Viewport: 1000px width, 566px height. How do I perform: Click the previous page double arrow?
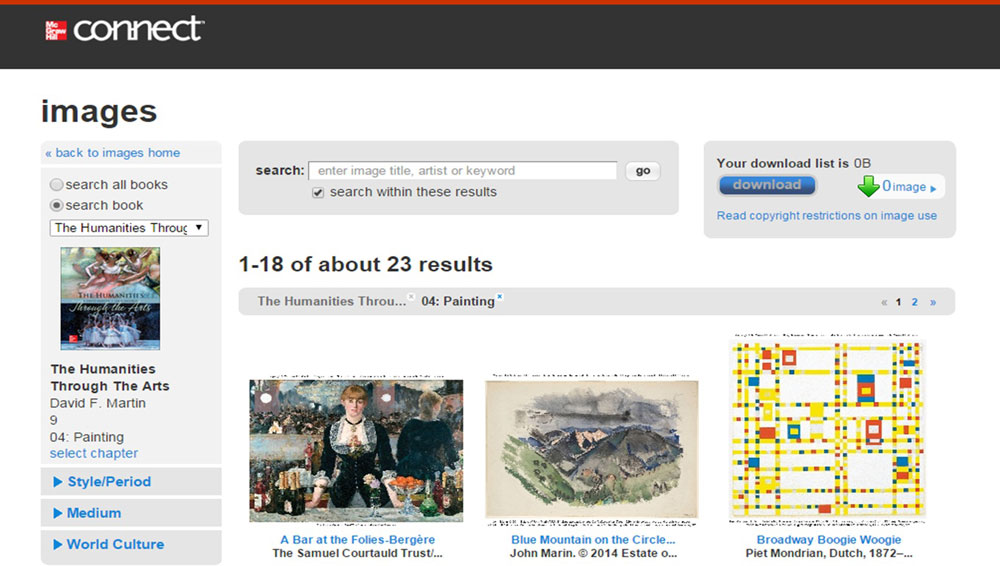click(x=884, y=302)
